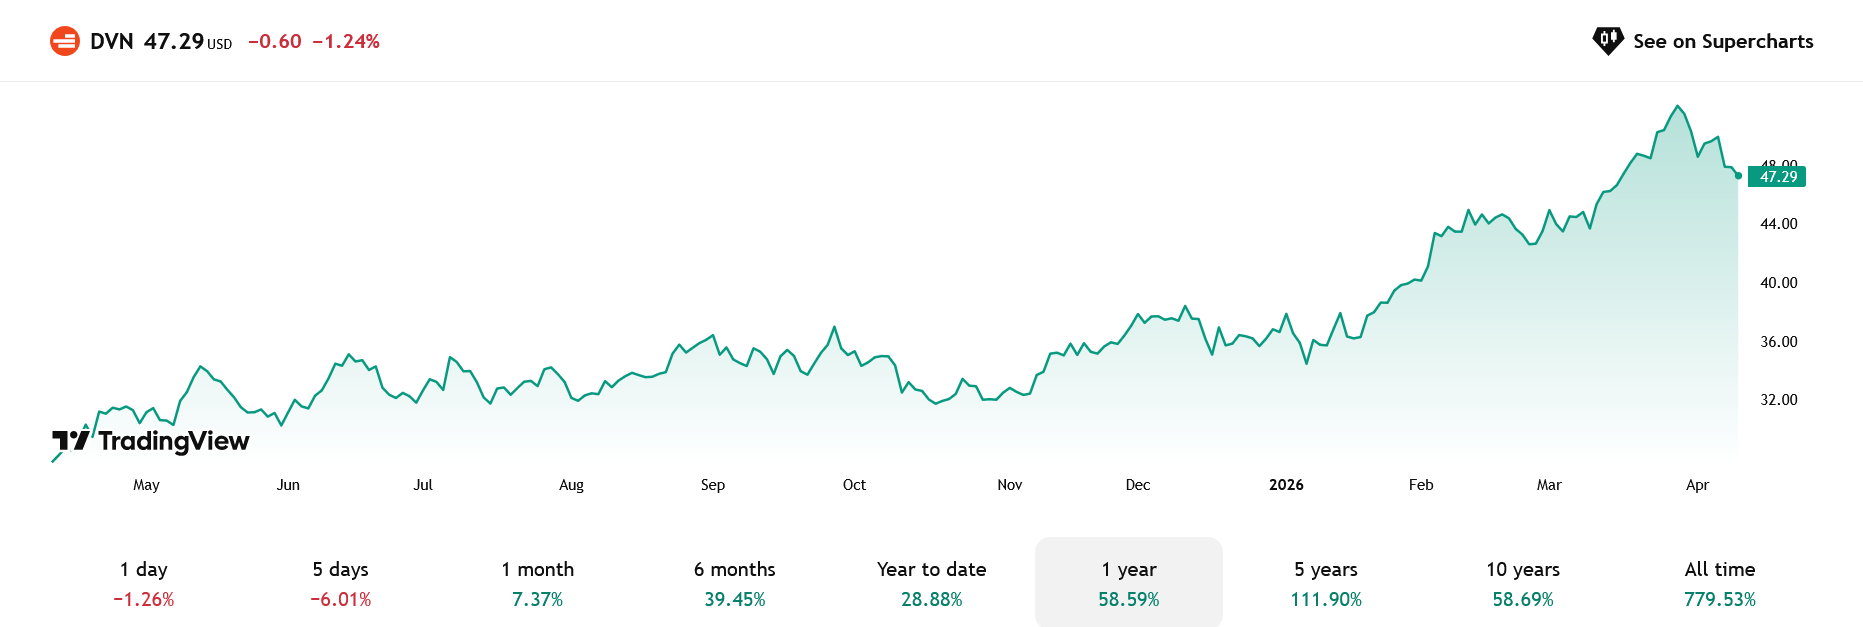Switch to 6 months range
The image size is (1863, 627).
(735, 583)
